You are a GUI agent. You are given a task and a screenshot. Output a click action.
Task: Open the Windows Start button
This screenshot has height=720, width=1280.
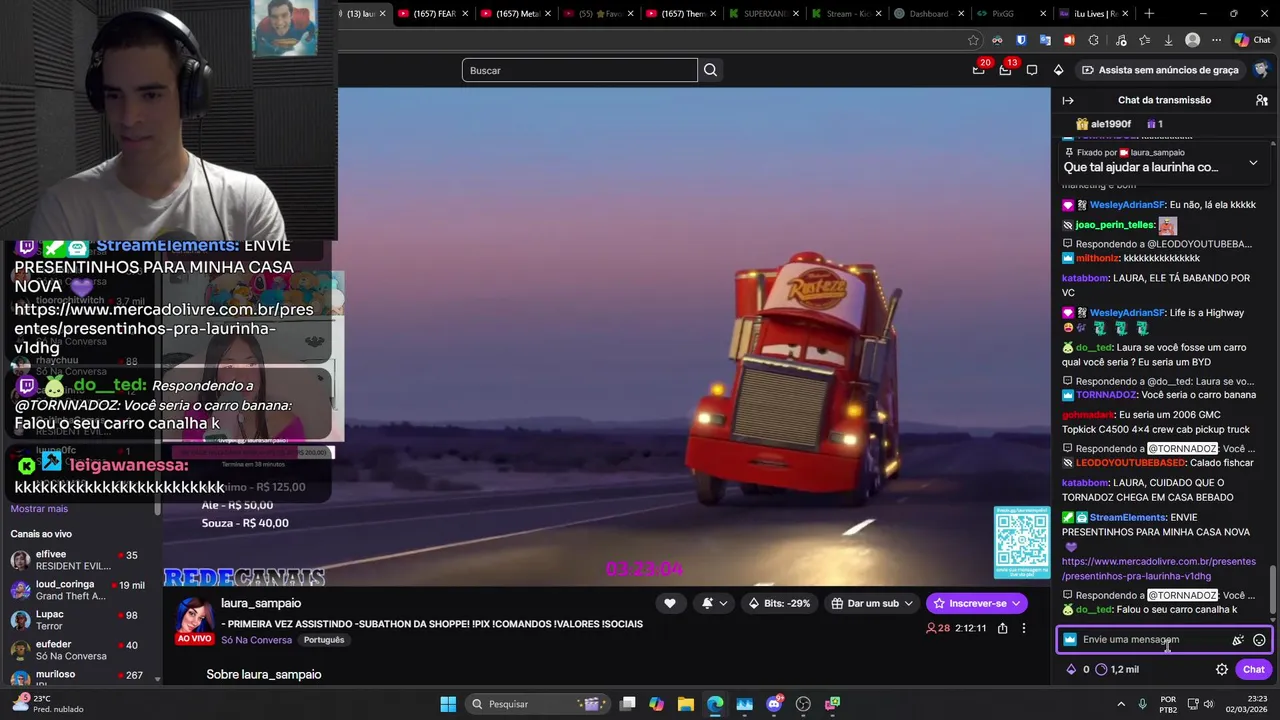coord(448,704)
